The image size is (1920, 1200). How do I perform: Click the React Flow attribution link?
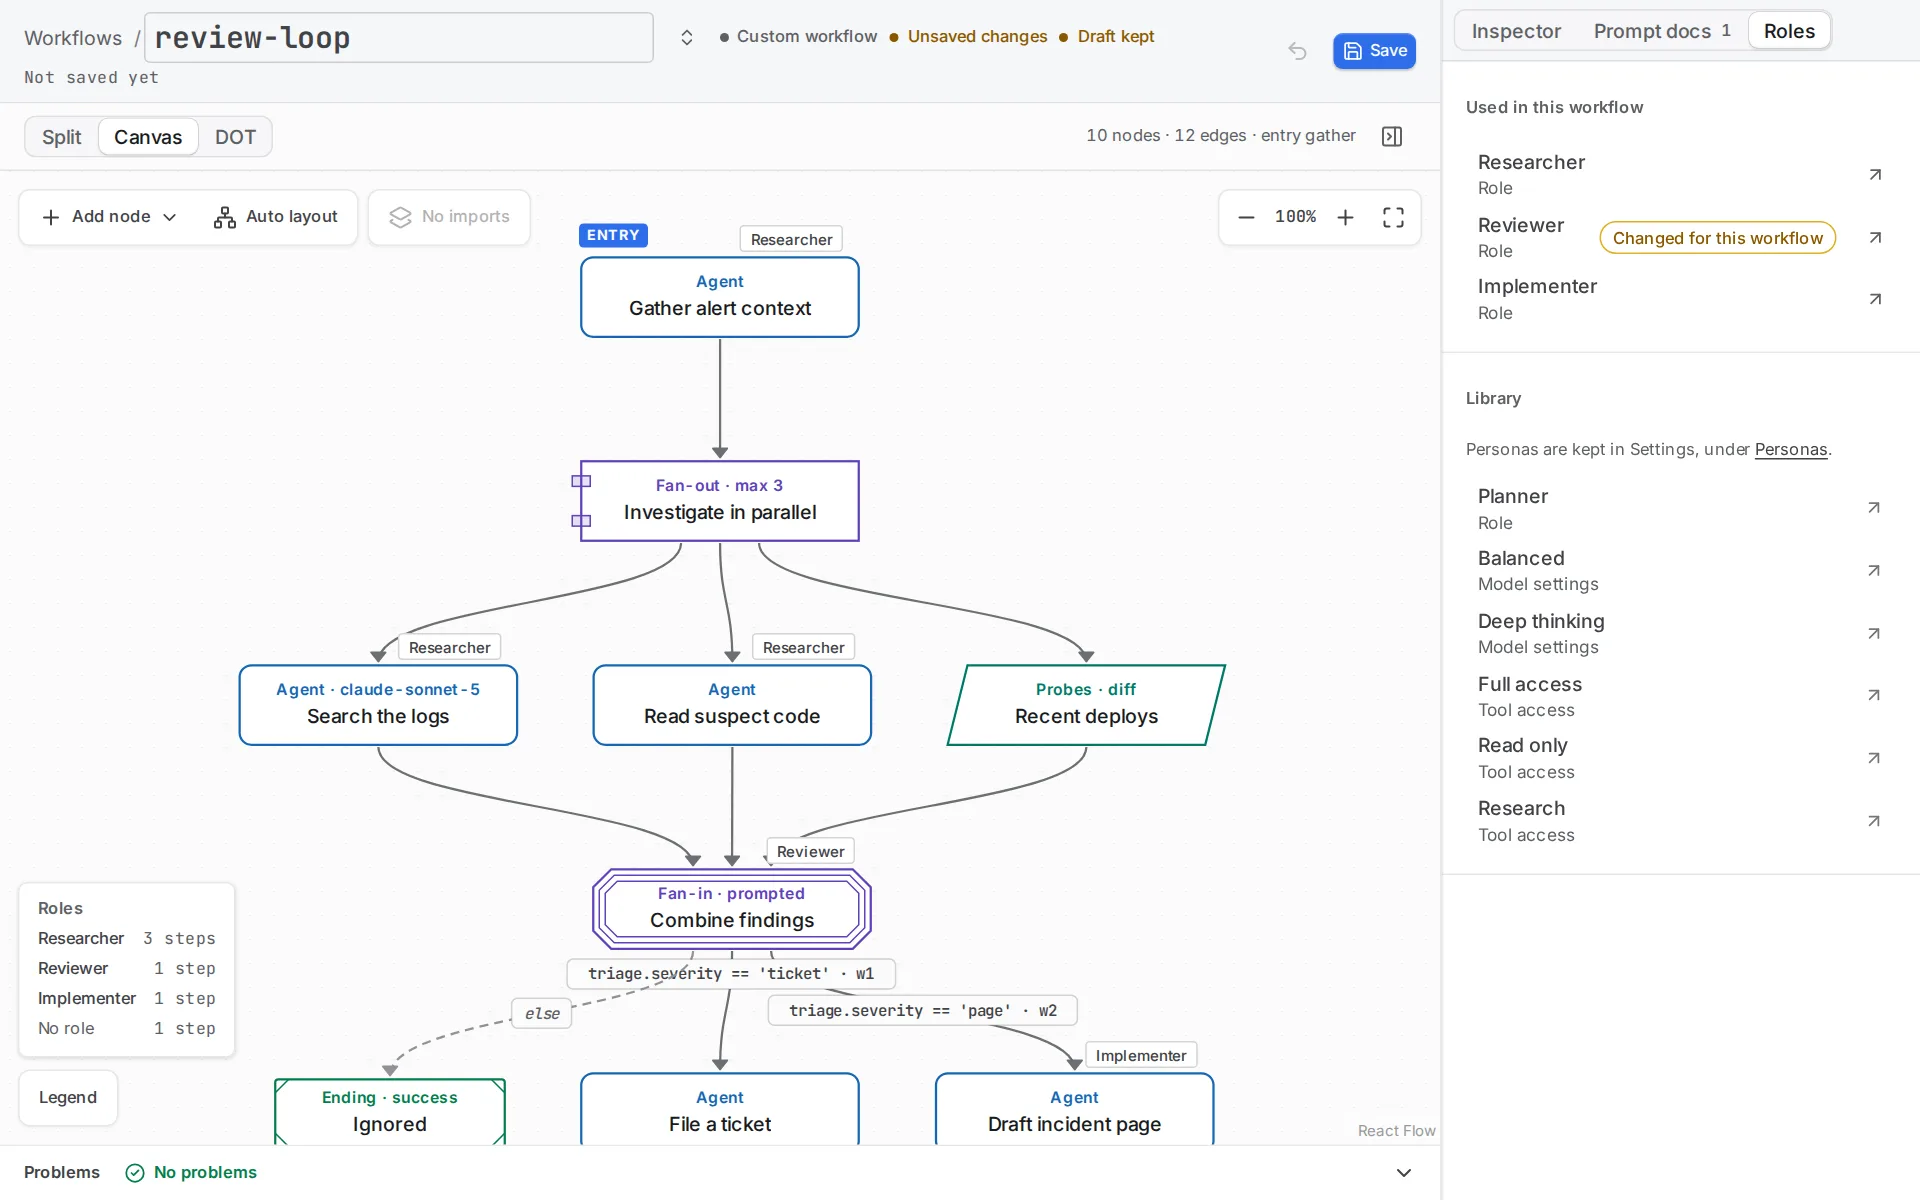point(1396,1131)
